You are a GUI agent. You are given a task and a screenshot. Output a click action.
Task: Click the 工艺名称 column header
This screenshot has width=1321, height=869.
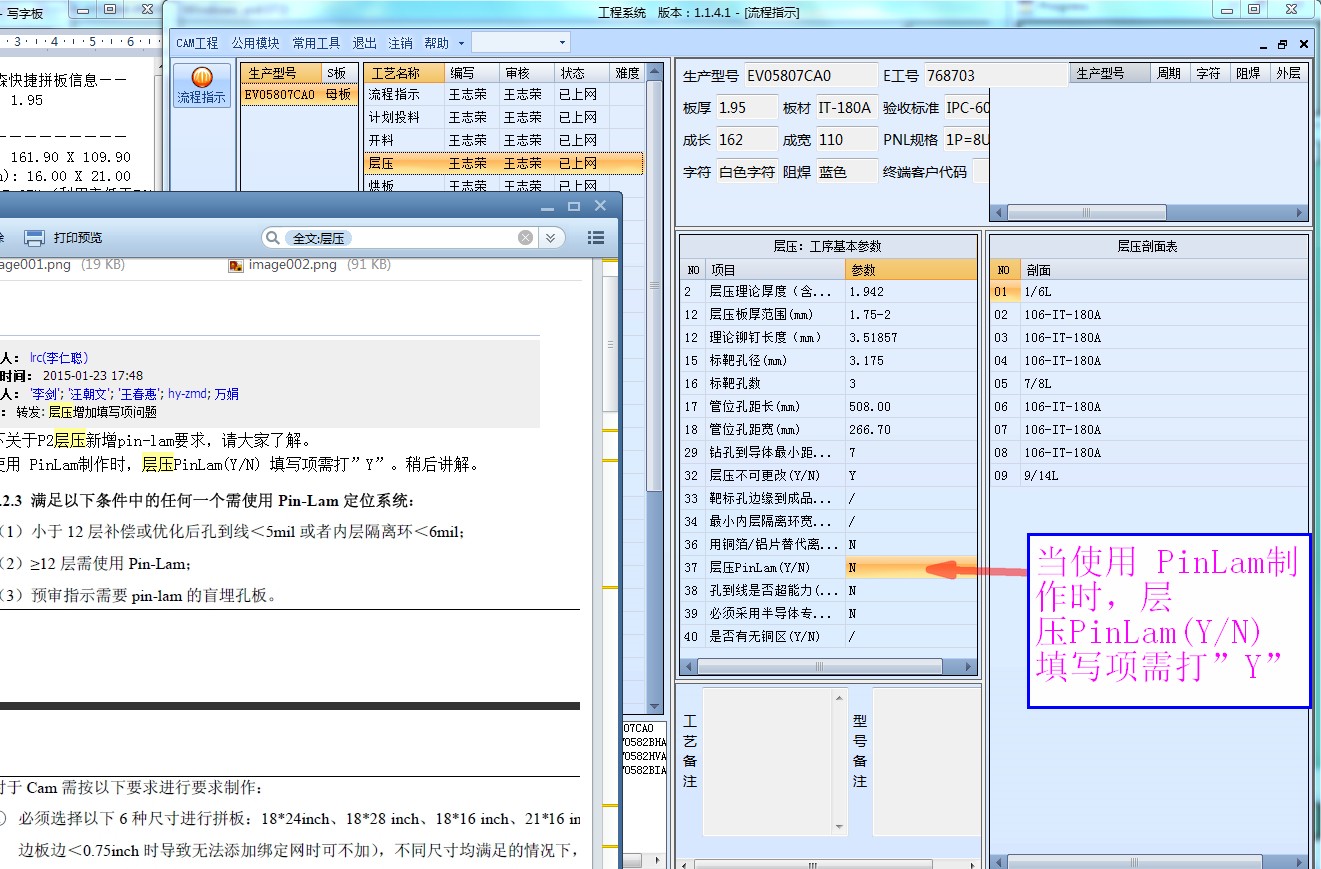coord(405,73)
